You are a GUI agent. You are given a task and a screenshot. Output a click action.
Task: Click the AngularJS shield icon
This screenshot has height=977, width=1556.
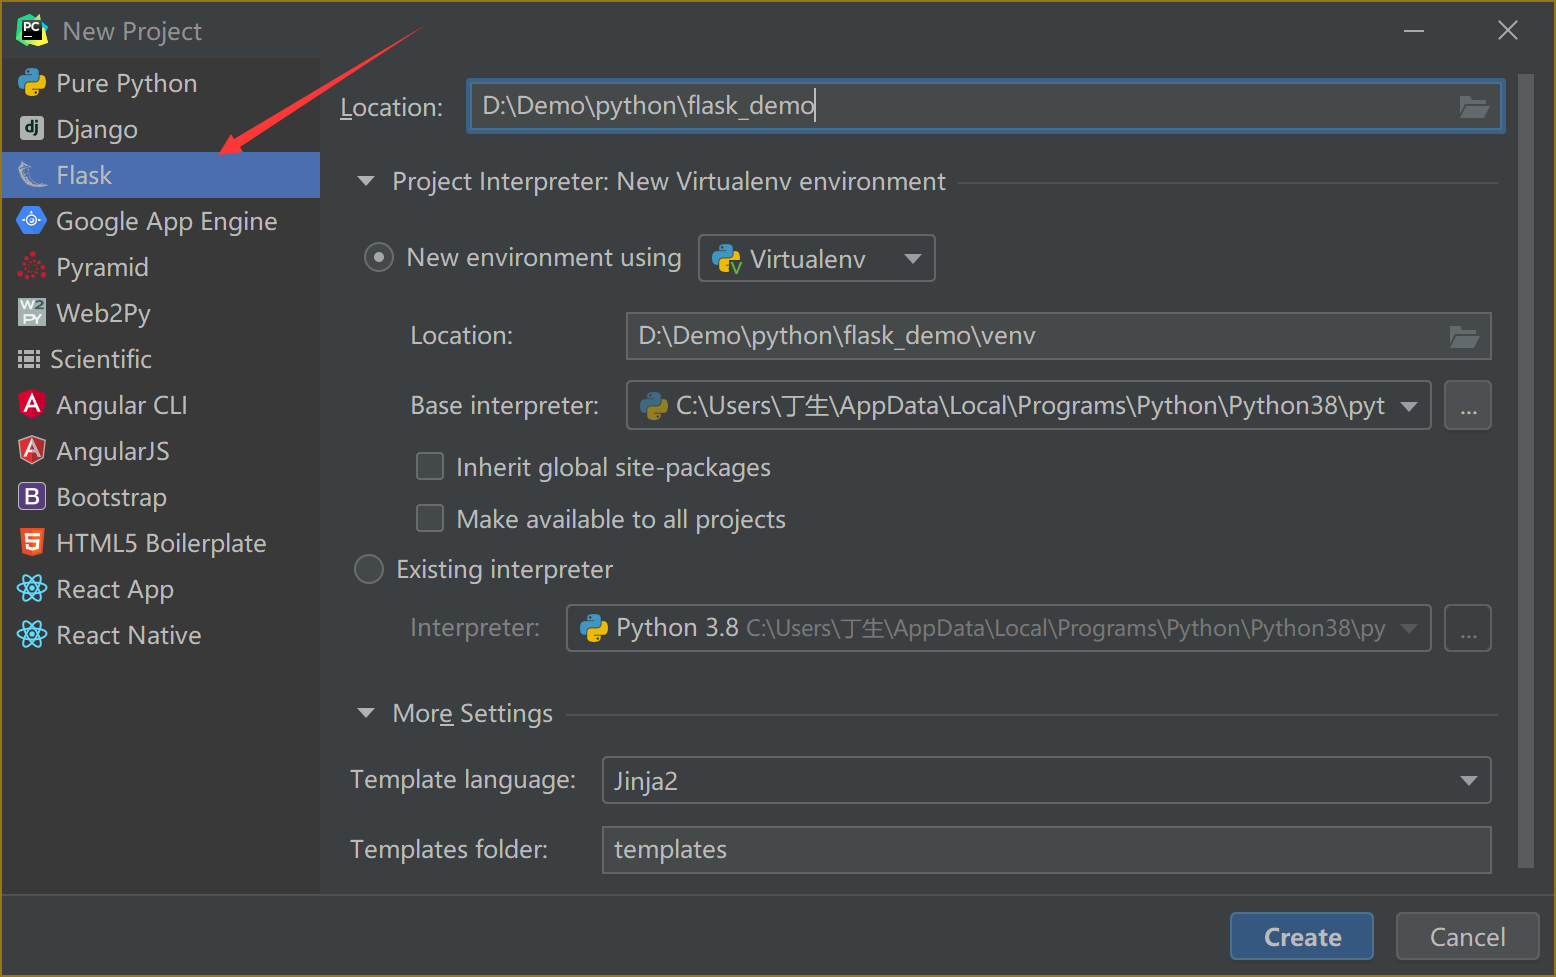(x=32, y=450)
